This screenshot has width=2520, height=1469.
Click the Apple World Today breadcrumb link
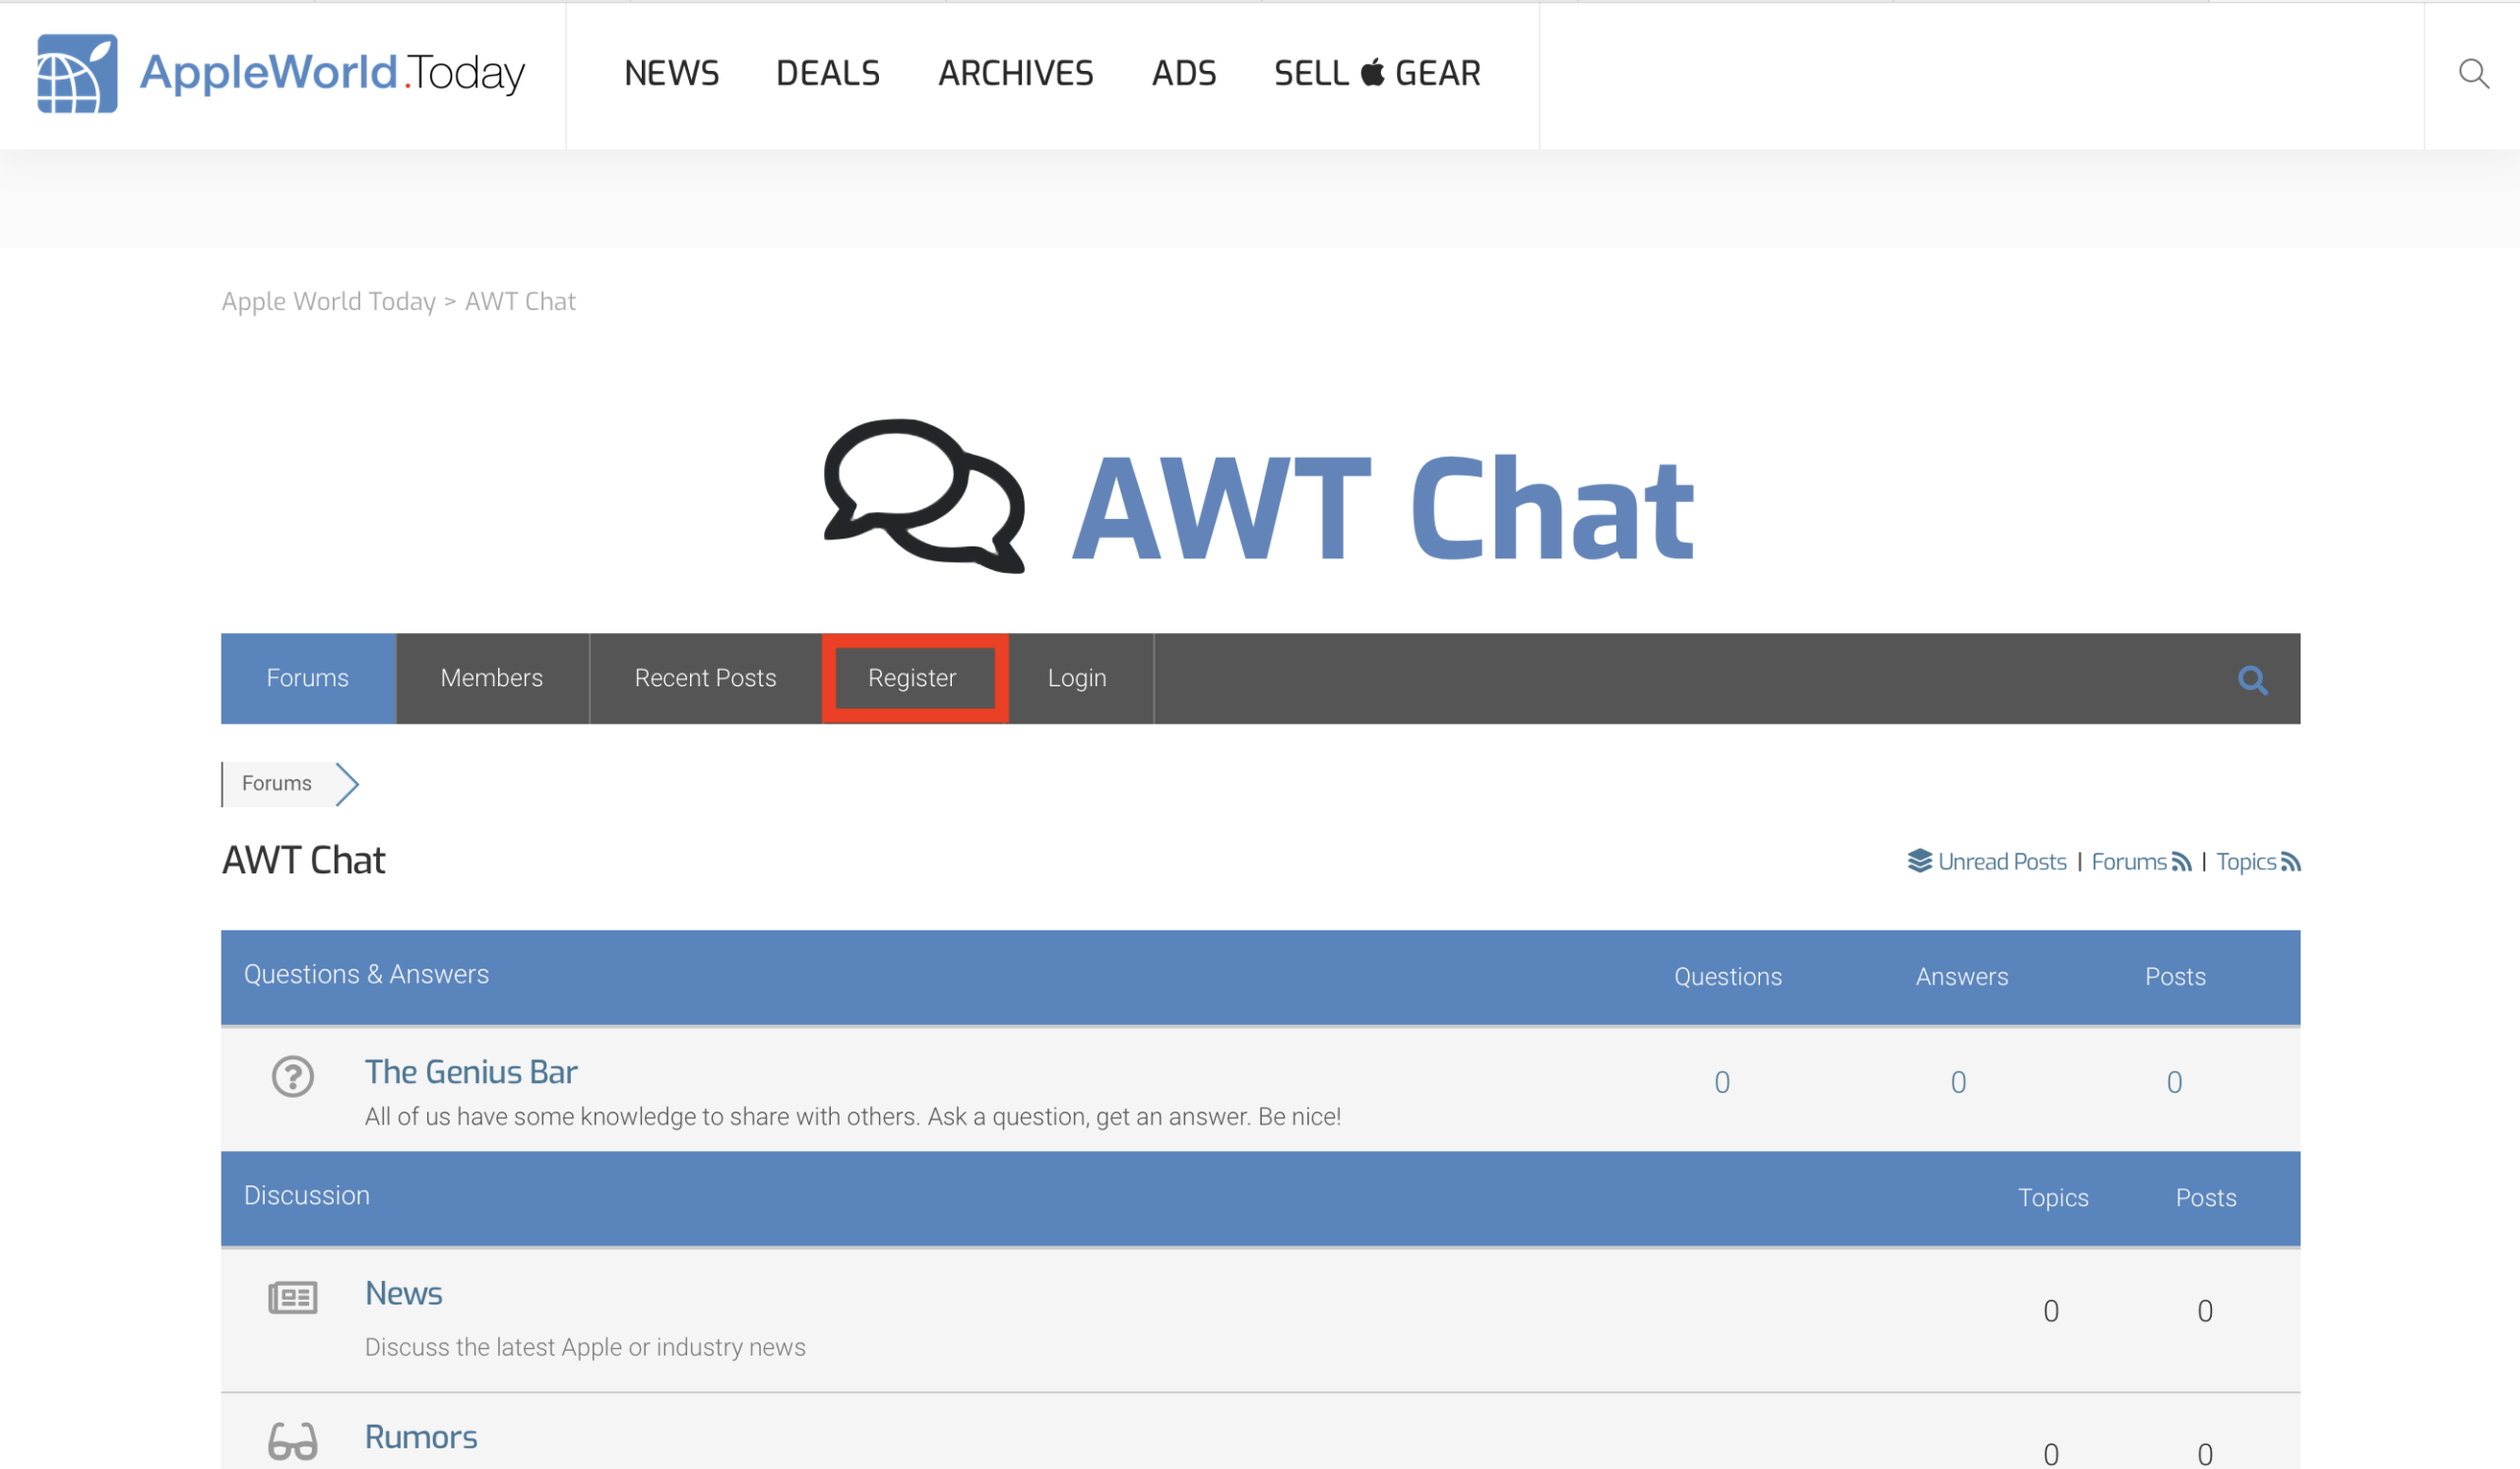(x=328, y=301)
